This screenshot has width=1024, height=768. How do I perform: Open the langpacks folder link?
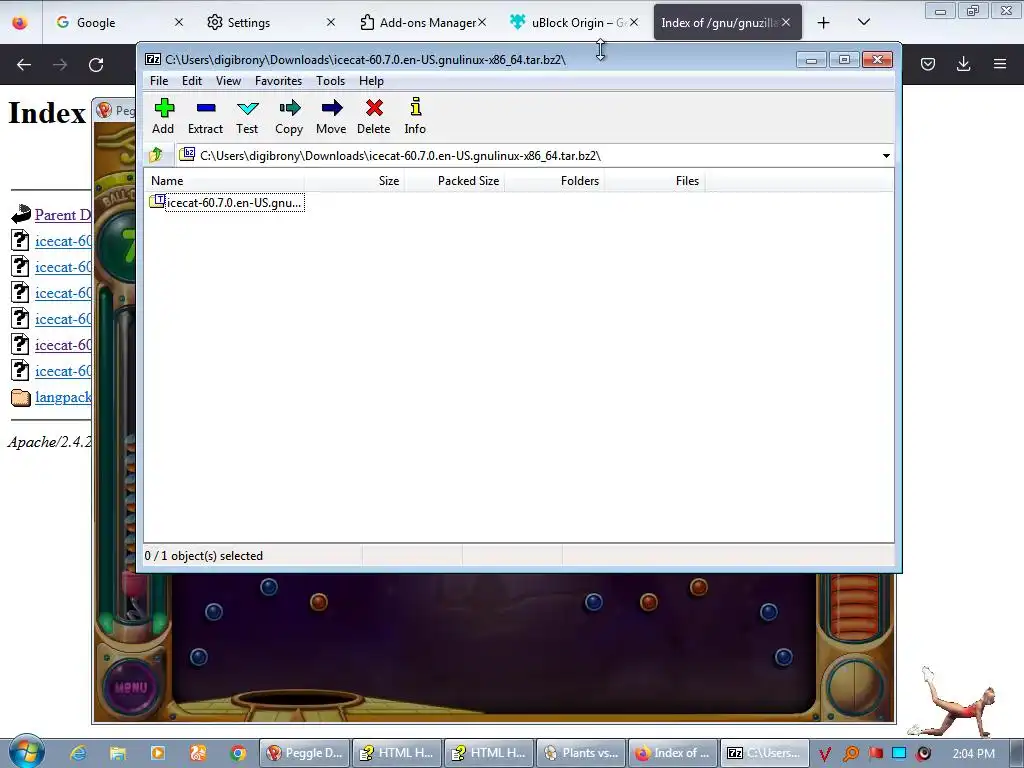(63, 397)
